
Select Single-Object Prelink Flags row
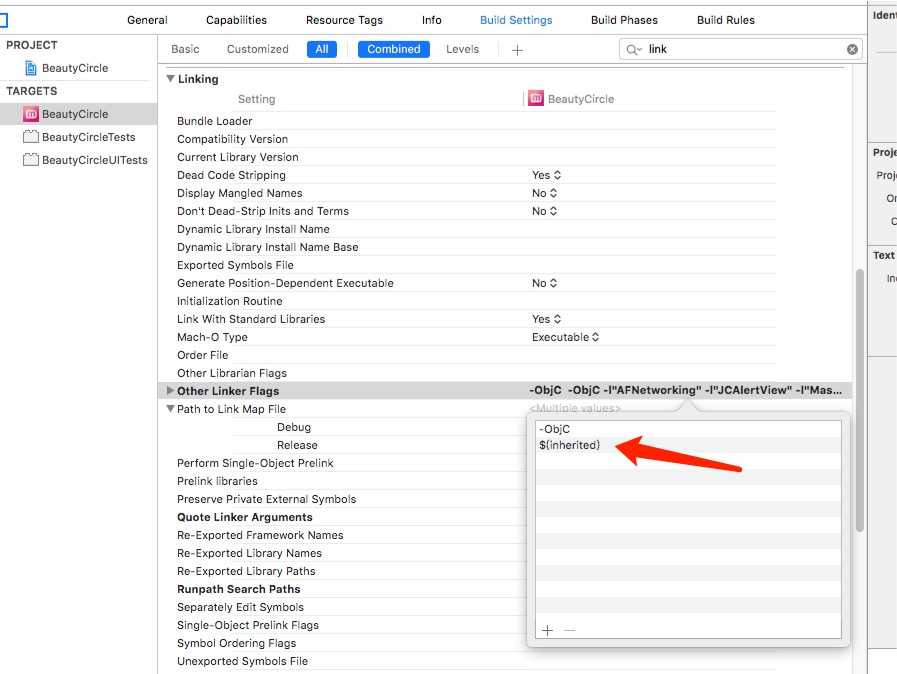pos(248,625)
